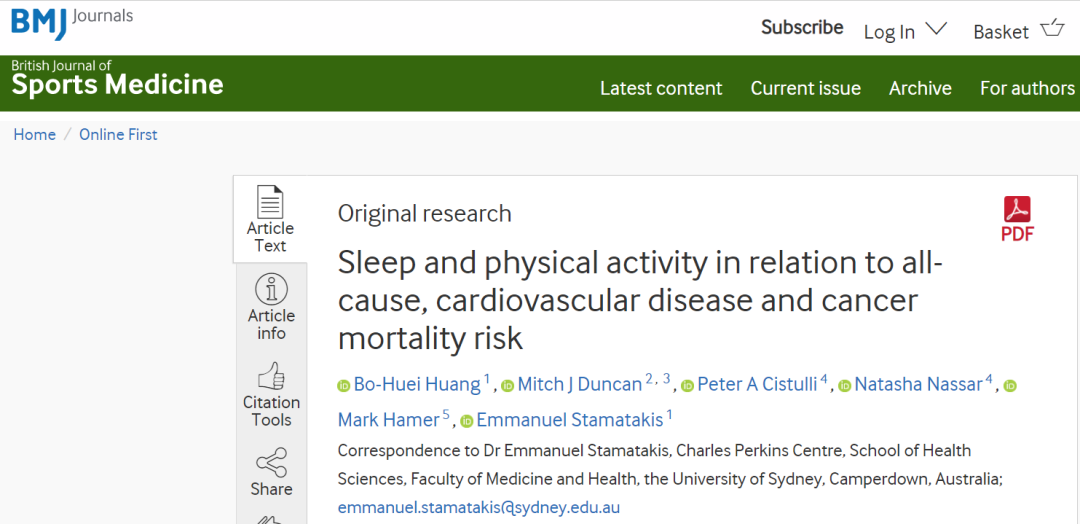This screenshot has width=1080, height=524.
Task: Navigate to Home breadcrumb link
Action: coord(35,134)
